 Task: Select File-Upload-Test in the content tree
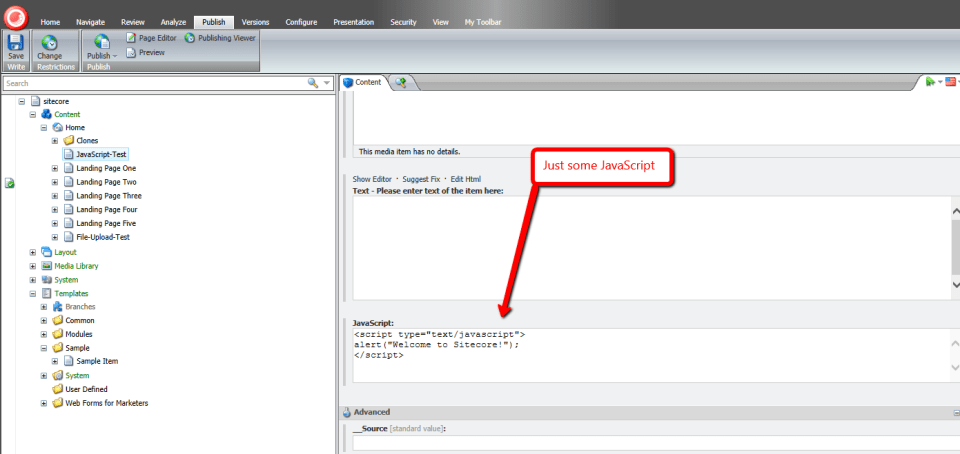click(103, 237)
